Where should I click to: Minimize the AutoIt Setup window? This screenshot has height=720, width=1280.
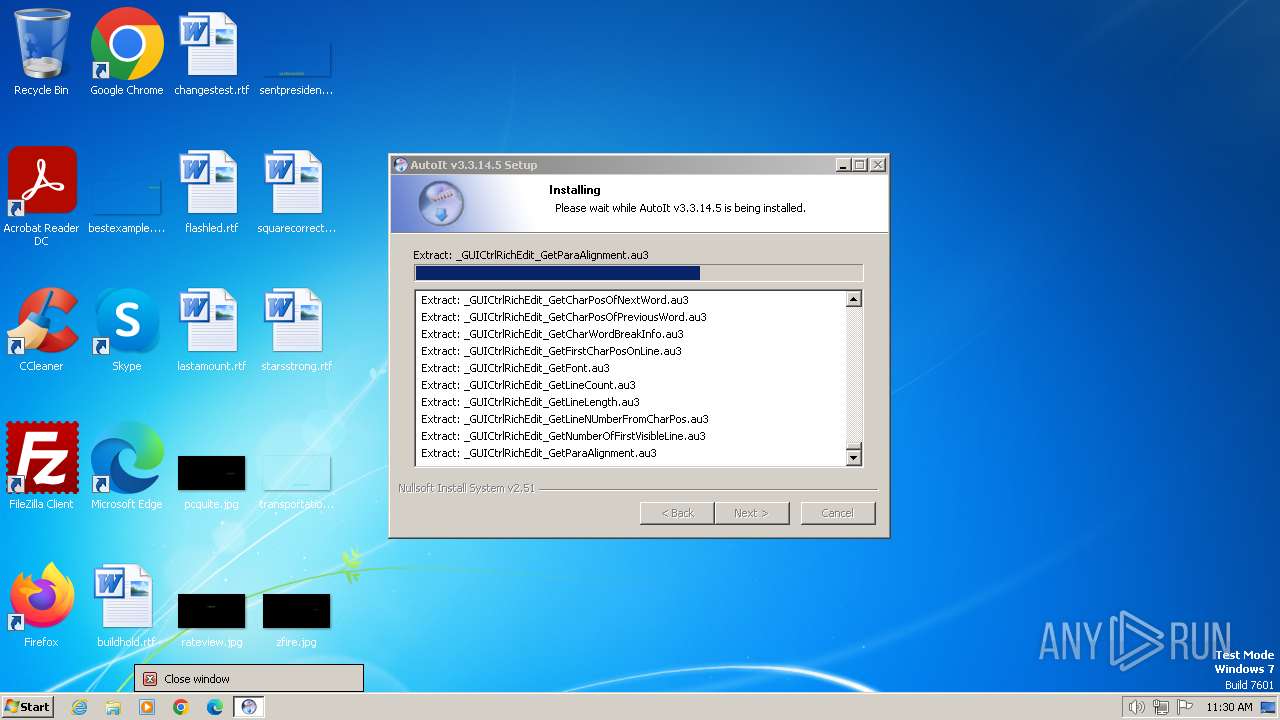click(842, 165)
